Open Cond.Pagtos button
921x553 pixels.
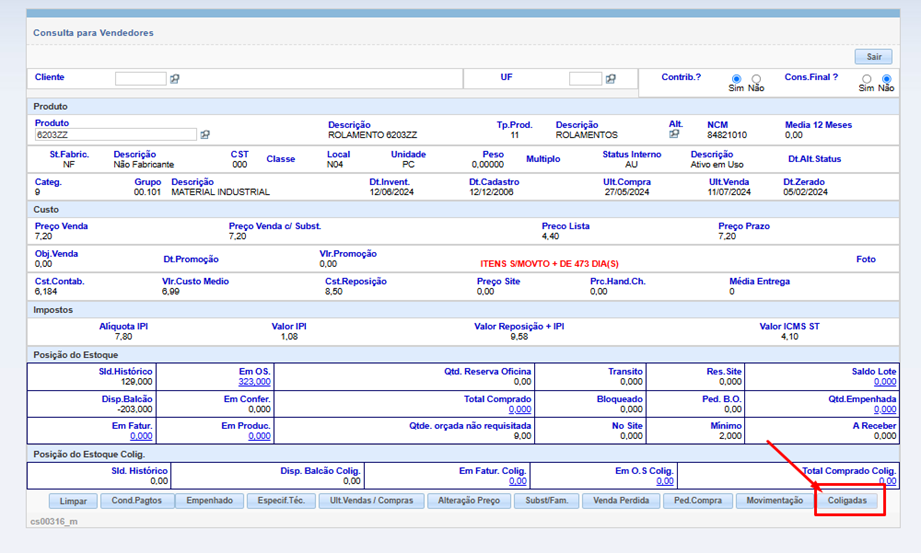pyautogui.click(x=136, y=501)
